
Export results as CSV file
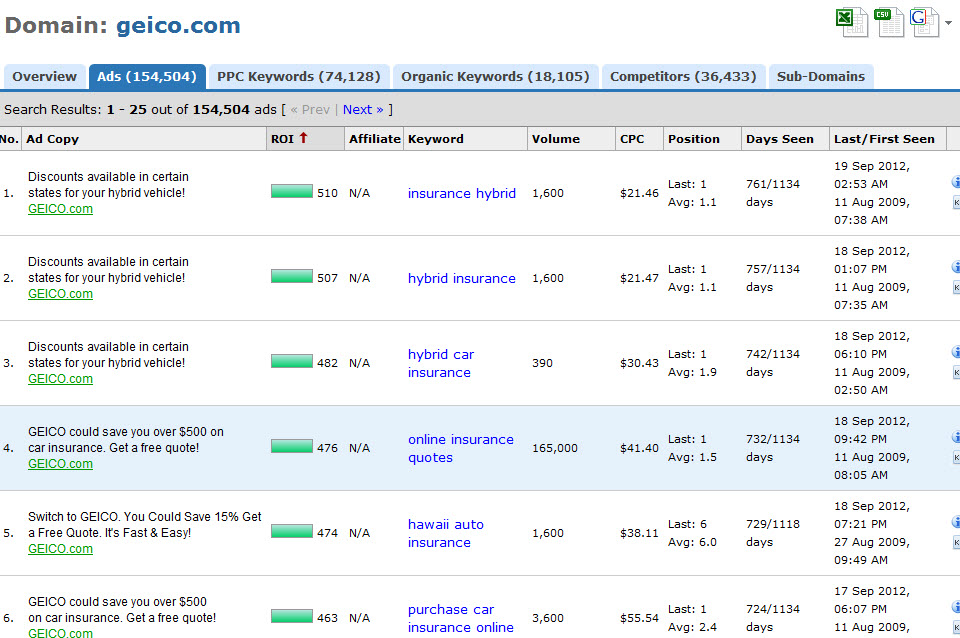(888, 22)
